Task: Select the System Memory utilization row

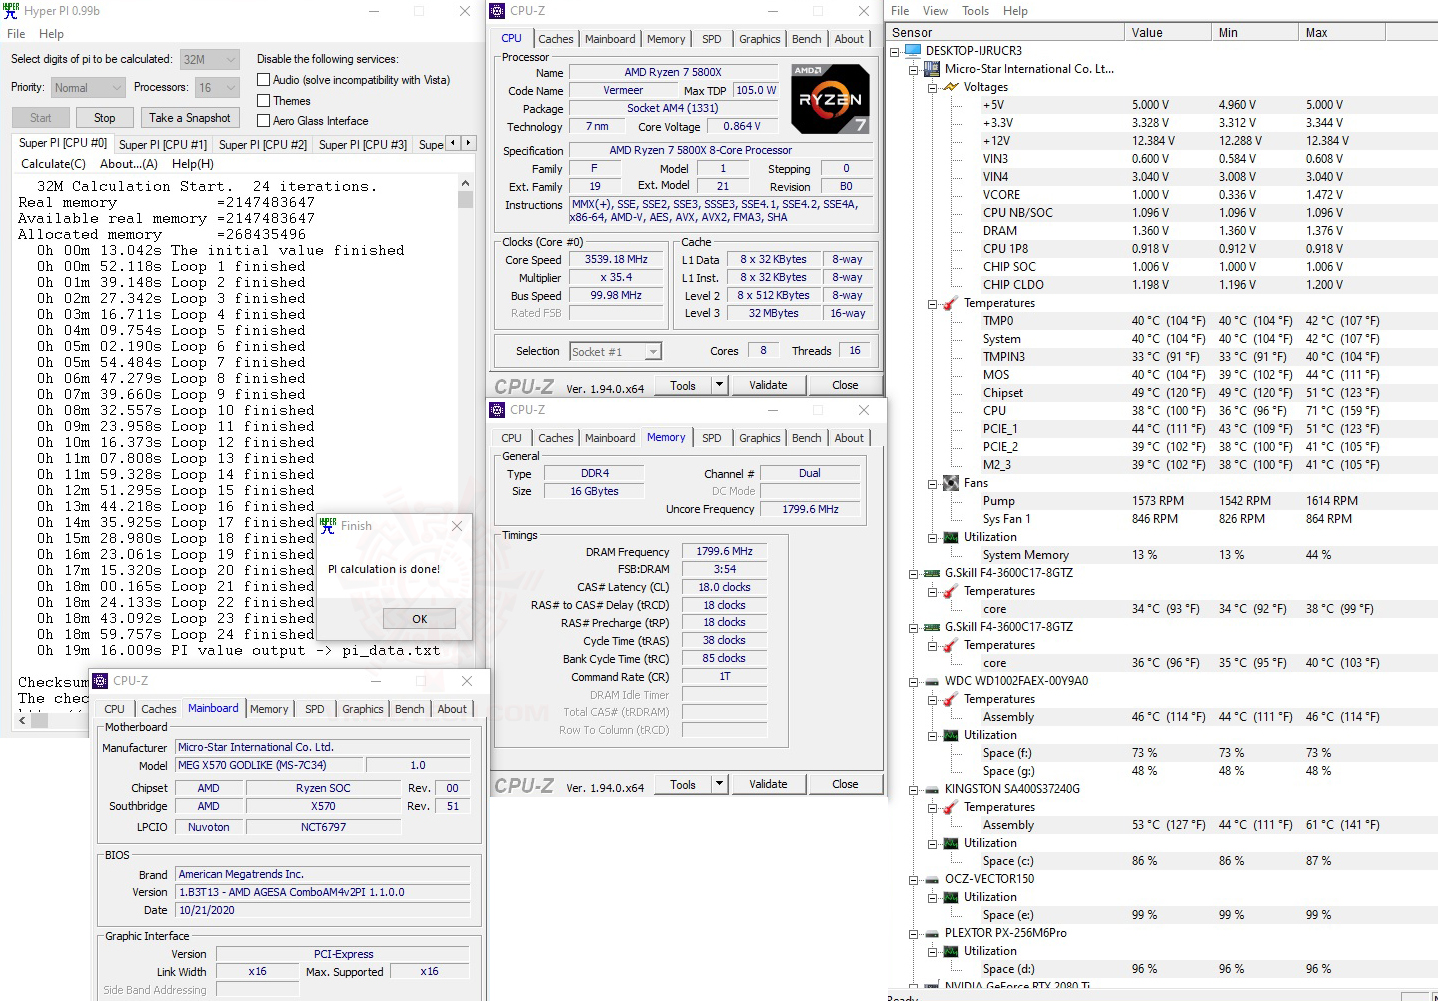Action: pyautogui.click(x=1161, y=555)
